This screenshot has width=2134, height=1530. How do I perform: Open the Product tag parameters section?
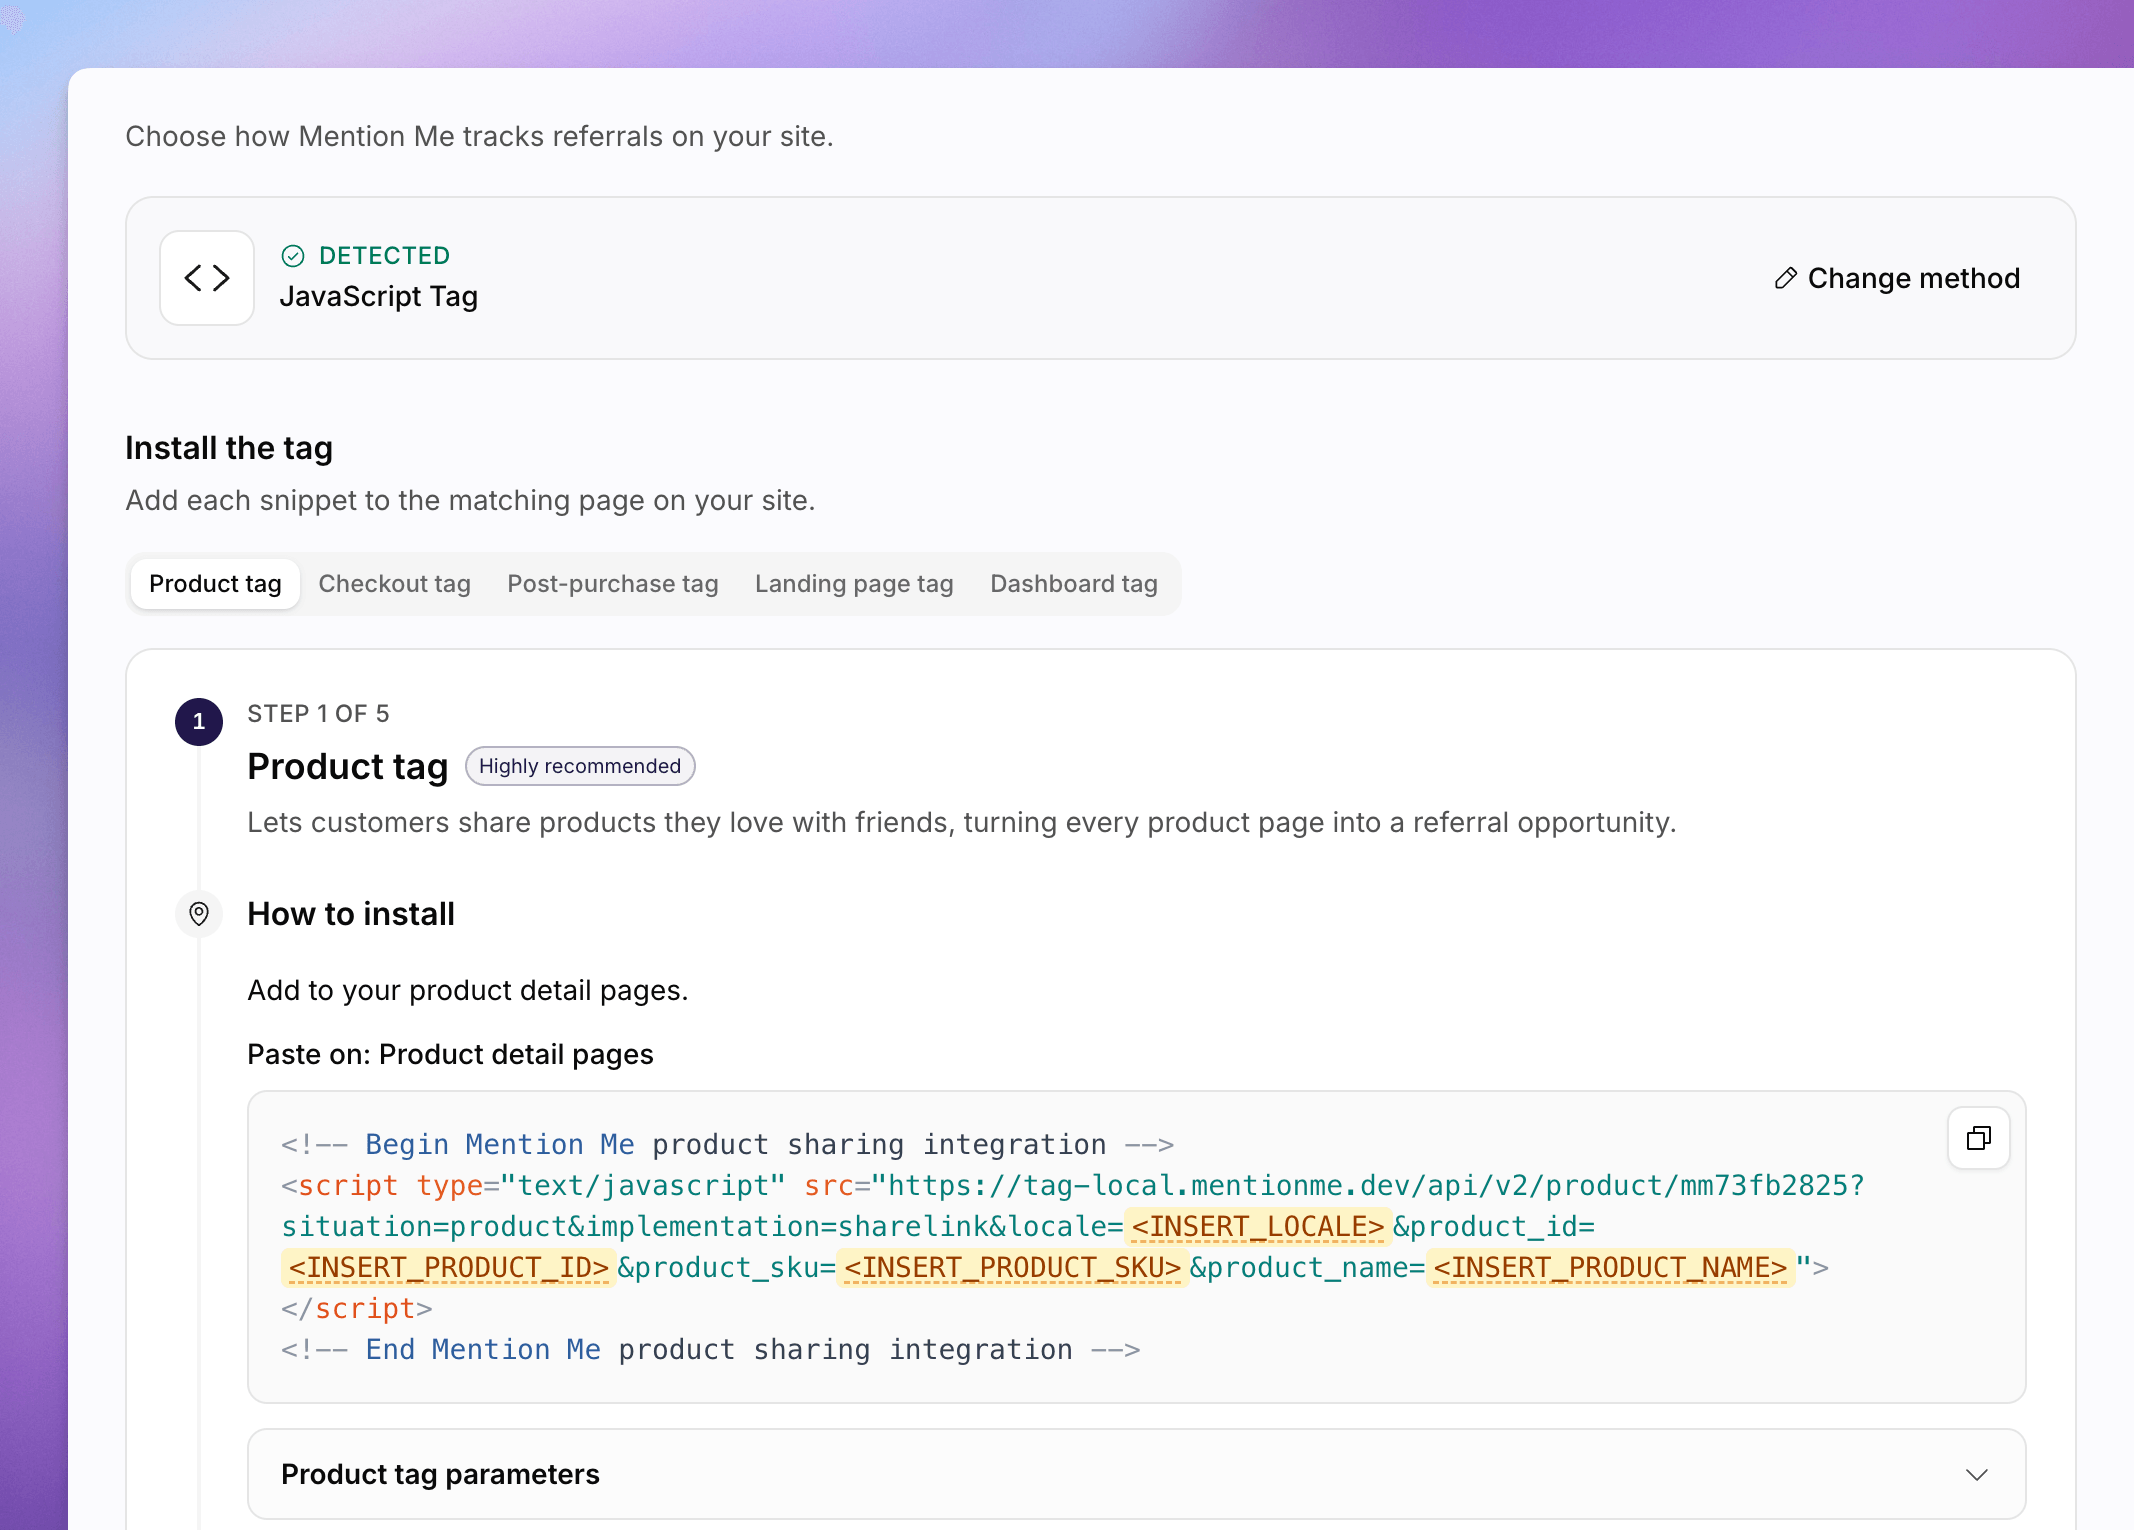pyautogui.click(x=1136, y=1475)
